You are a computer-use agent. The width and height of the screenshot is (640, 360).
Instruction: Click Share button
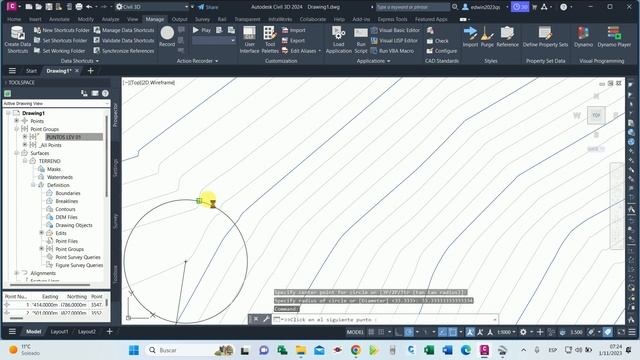(208, 7)
